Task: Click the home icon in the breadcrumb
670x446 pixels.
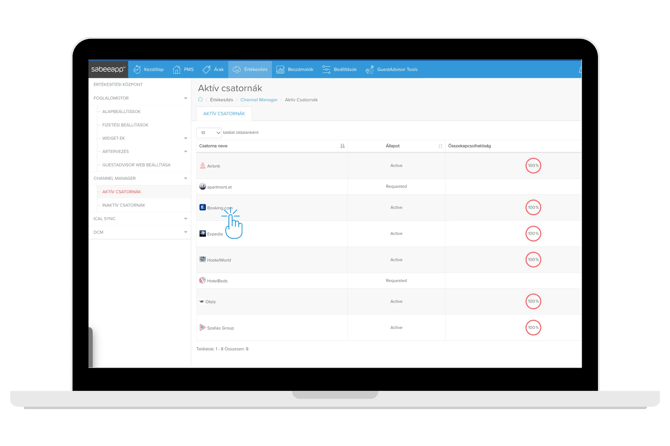Action: pos(201,100)
